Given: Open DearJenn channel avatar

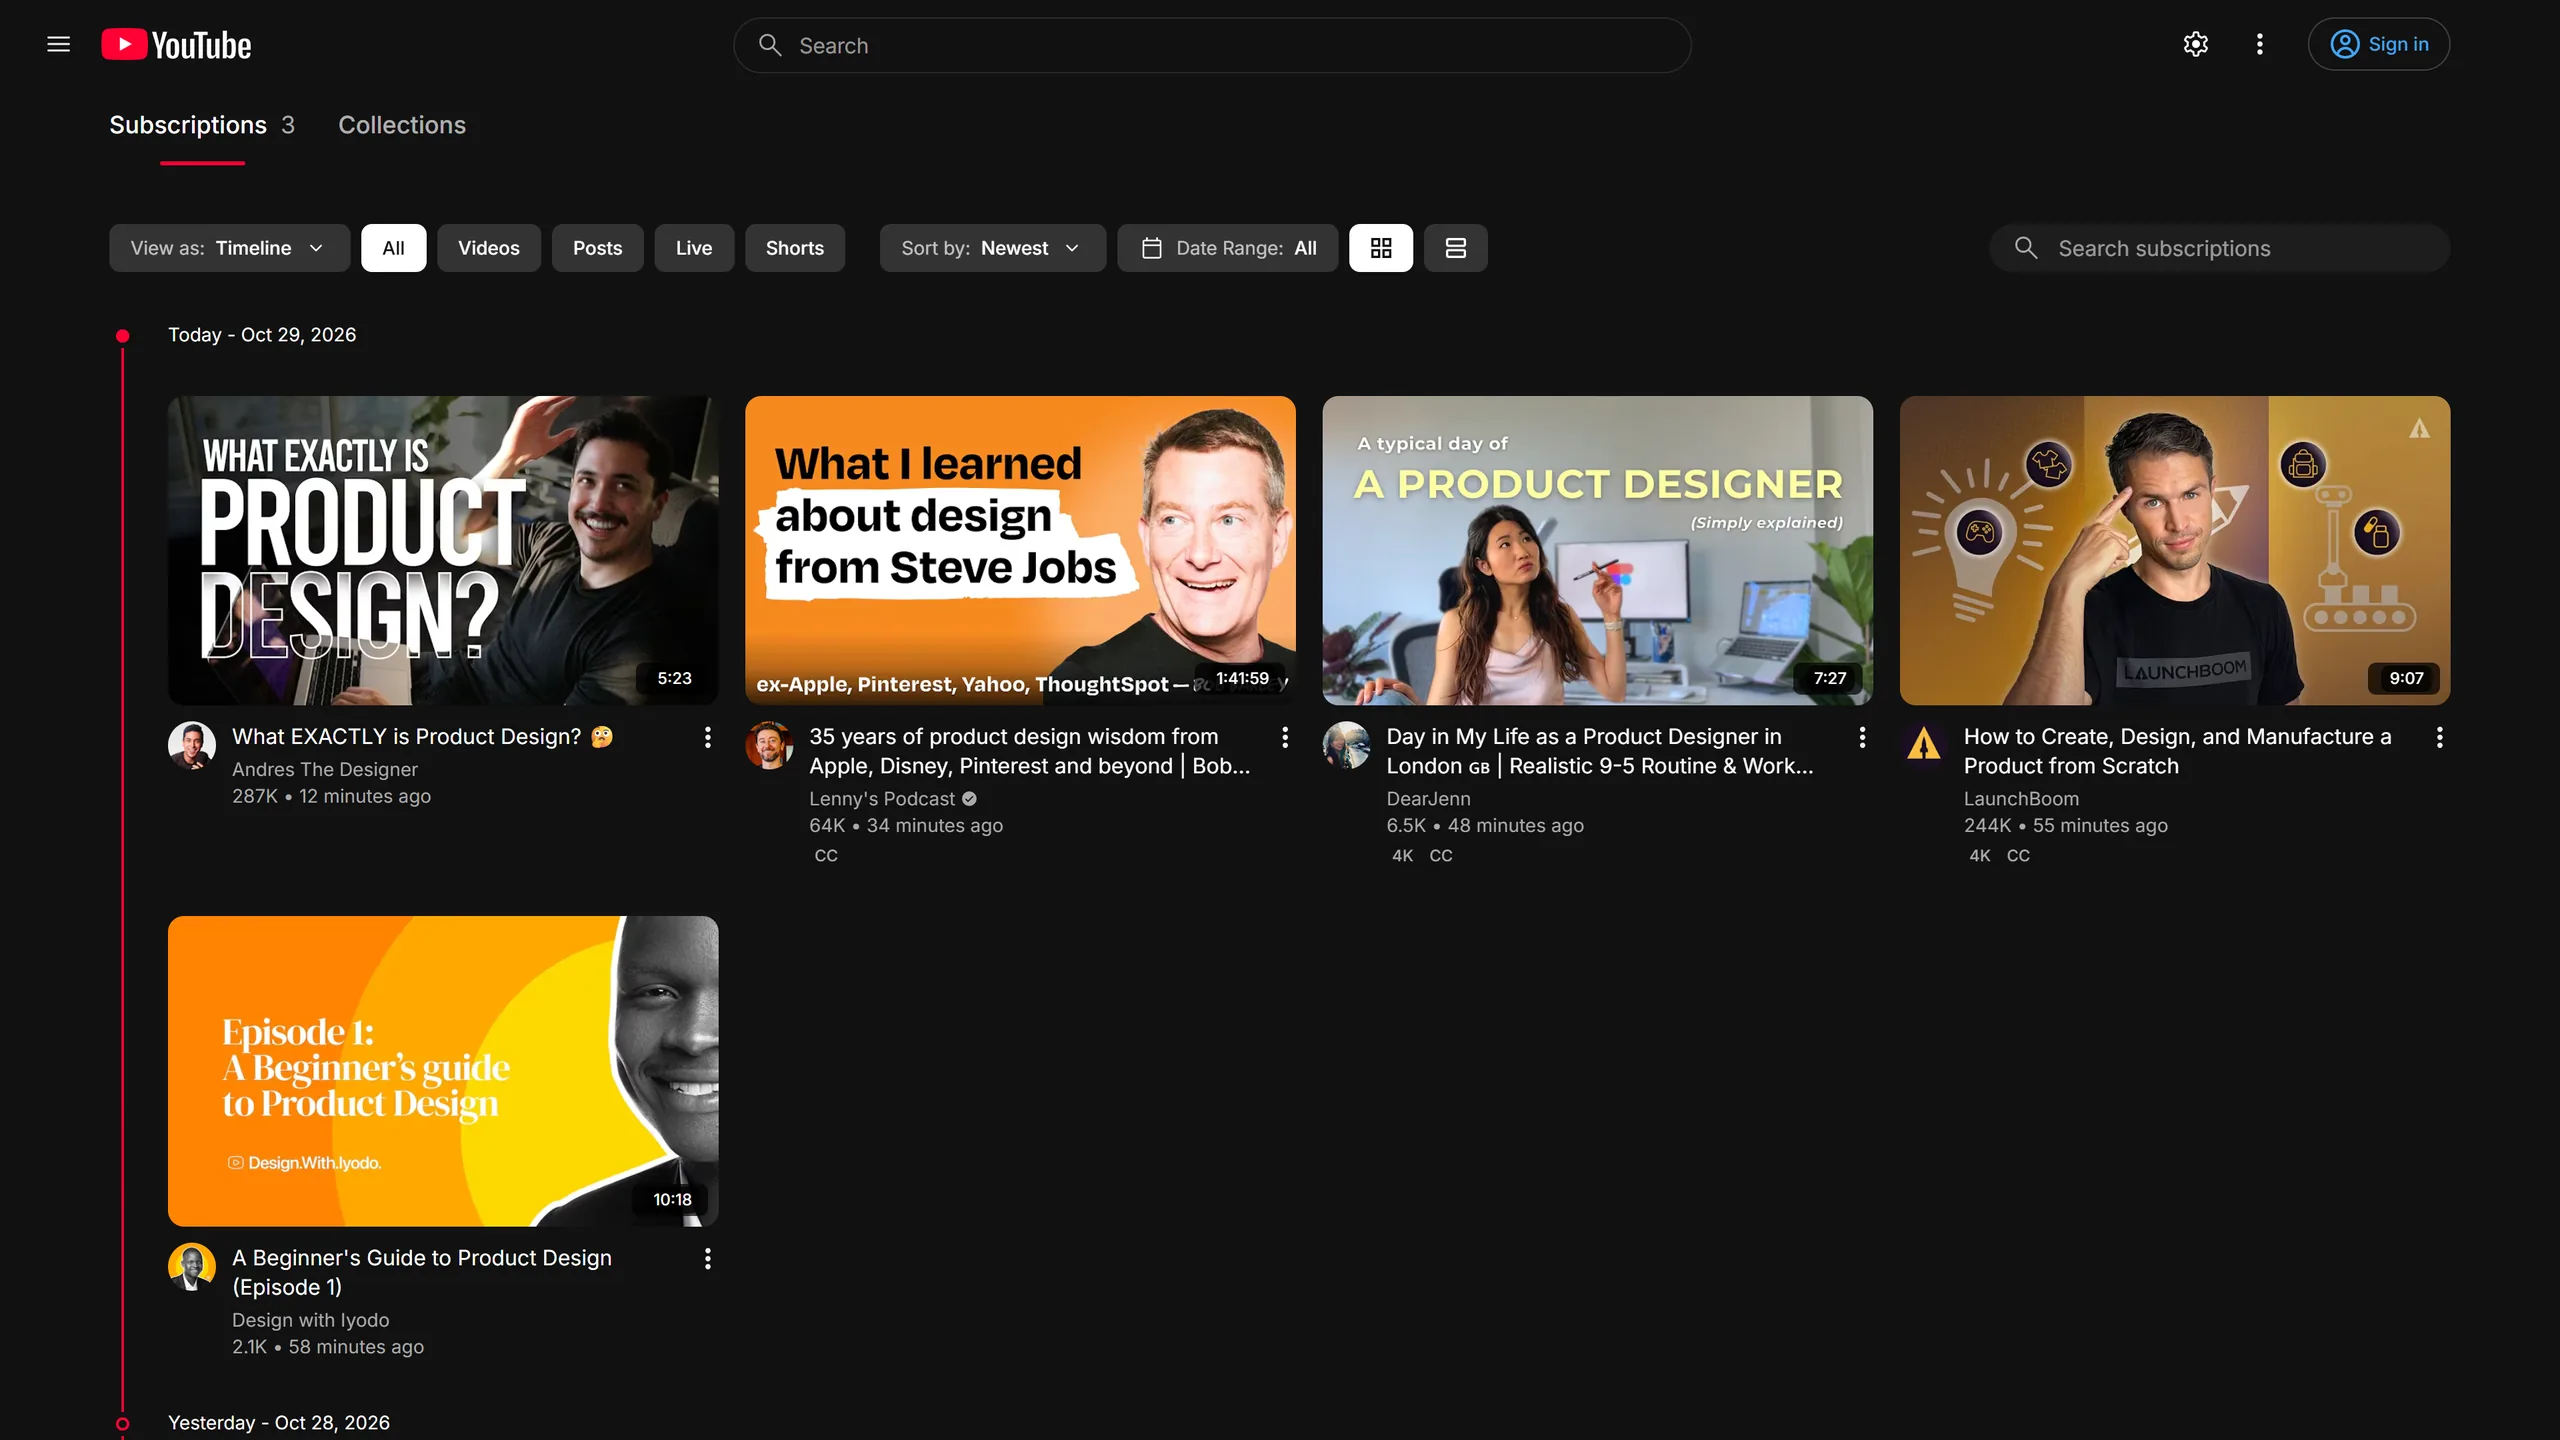Looking at the screenshot, I should (1346, 746).
